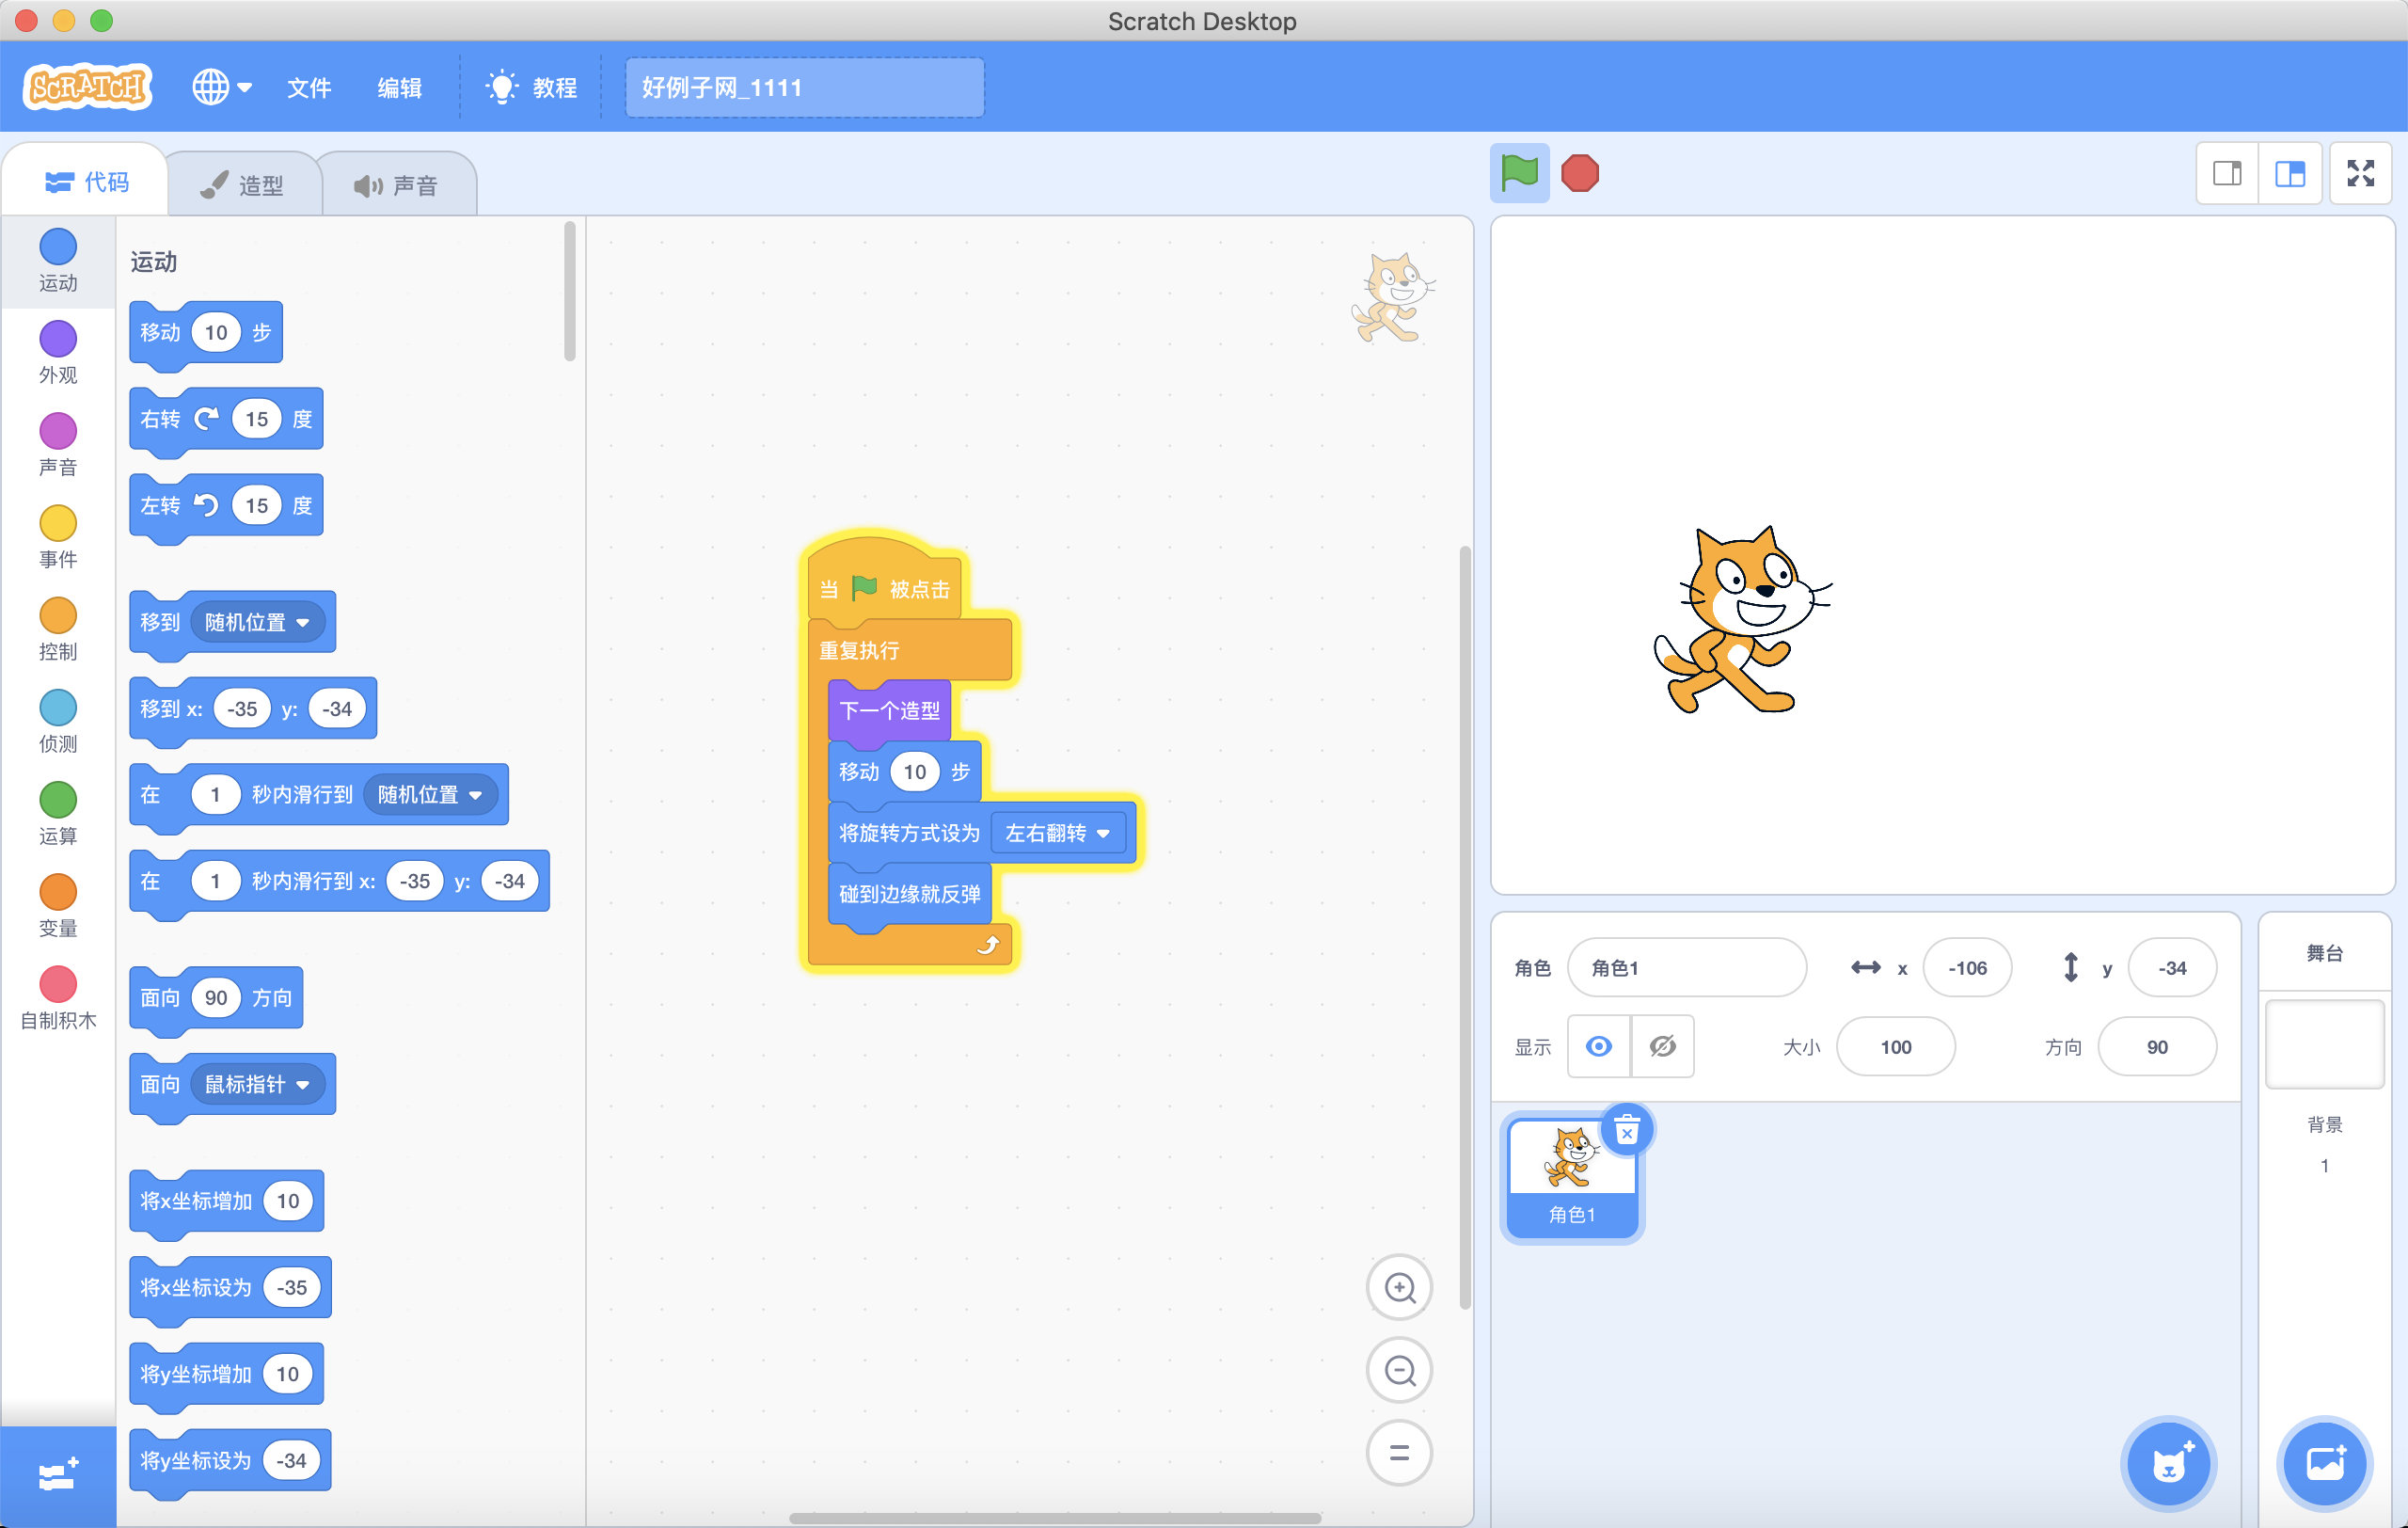Viewport: 2408px width, 1528px height.
Task: Expand 随机位置 dropdown in 秒内滑行到 block
Action: tap(430, 795)
